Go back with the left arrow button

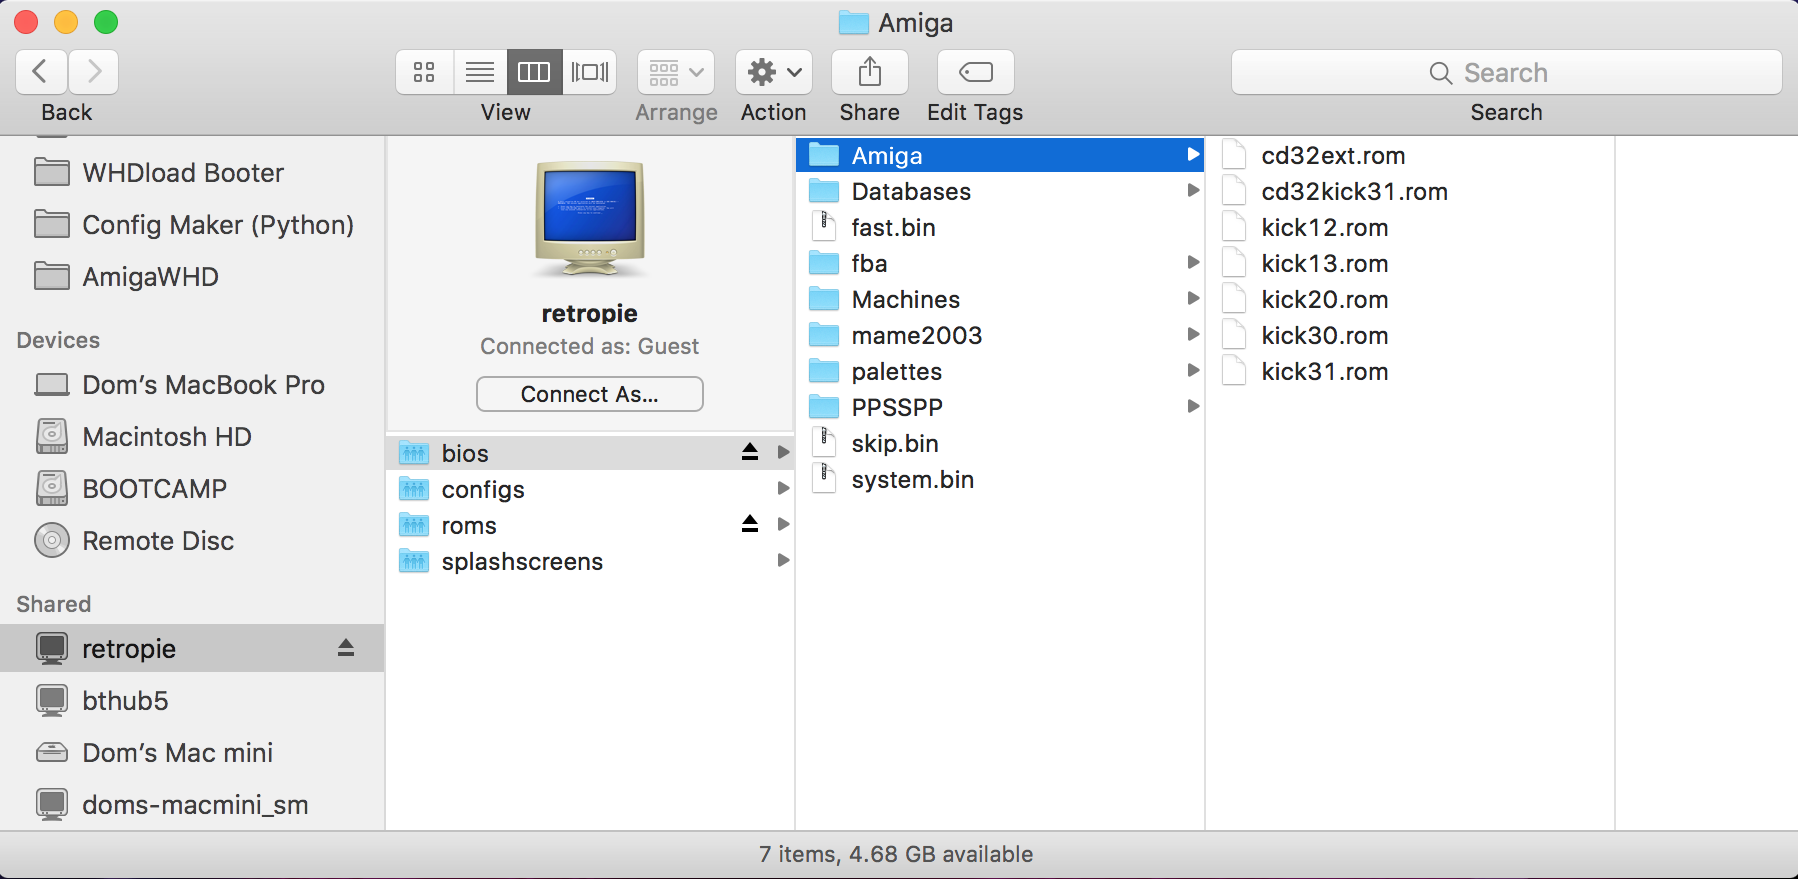pos(41,72)
